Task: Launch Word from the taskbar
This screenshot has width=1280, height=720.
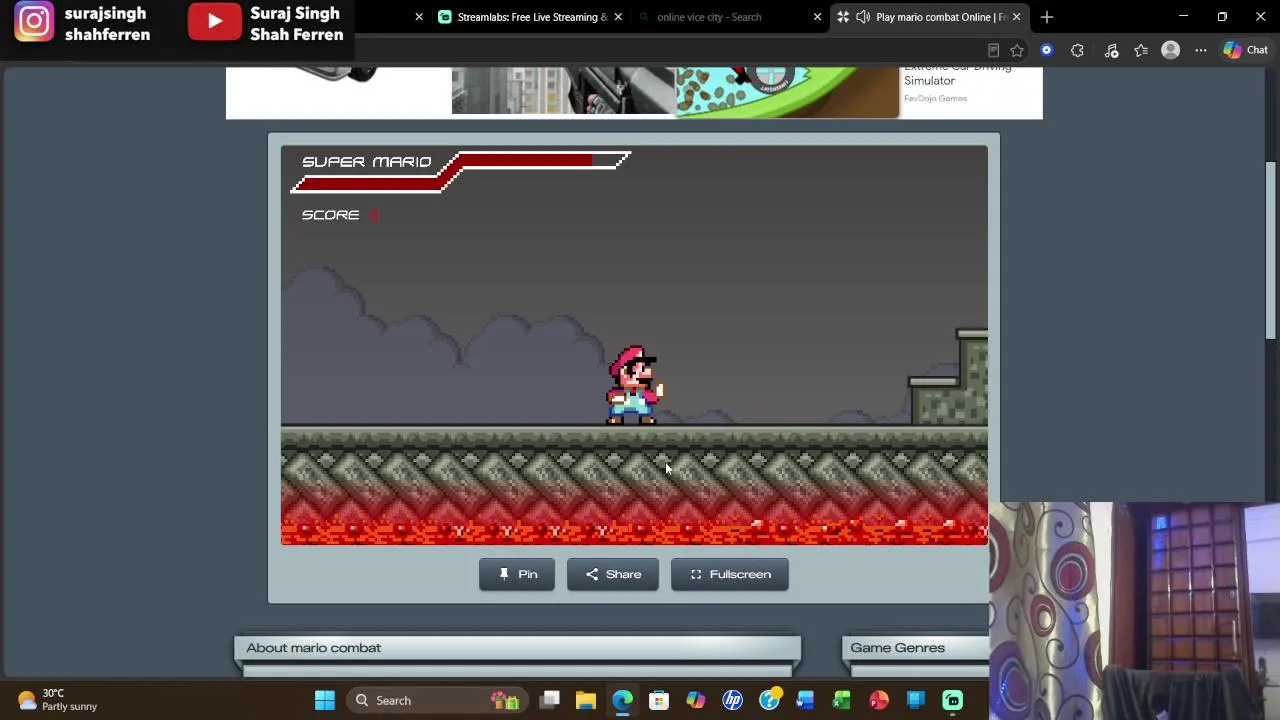Action: click(805, 700)
